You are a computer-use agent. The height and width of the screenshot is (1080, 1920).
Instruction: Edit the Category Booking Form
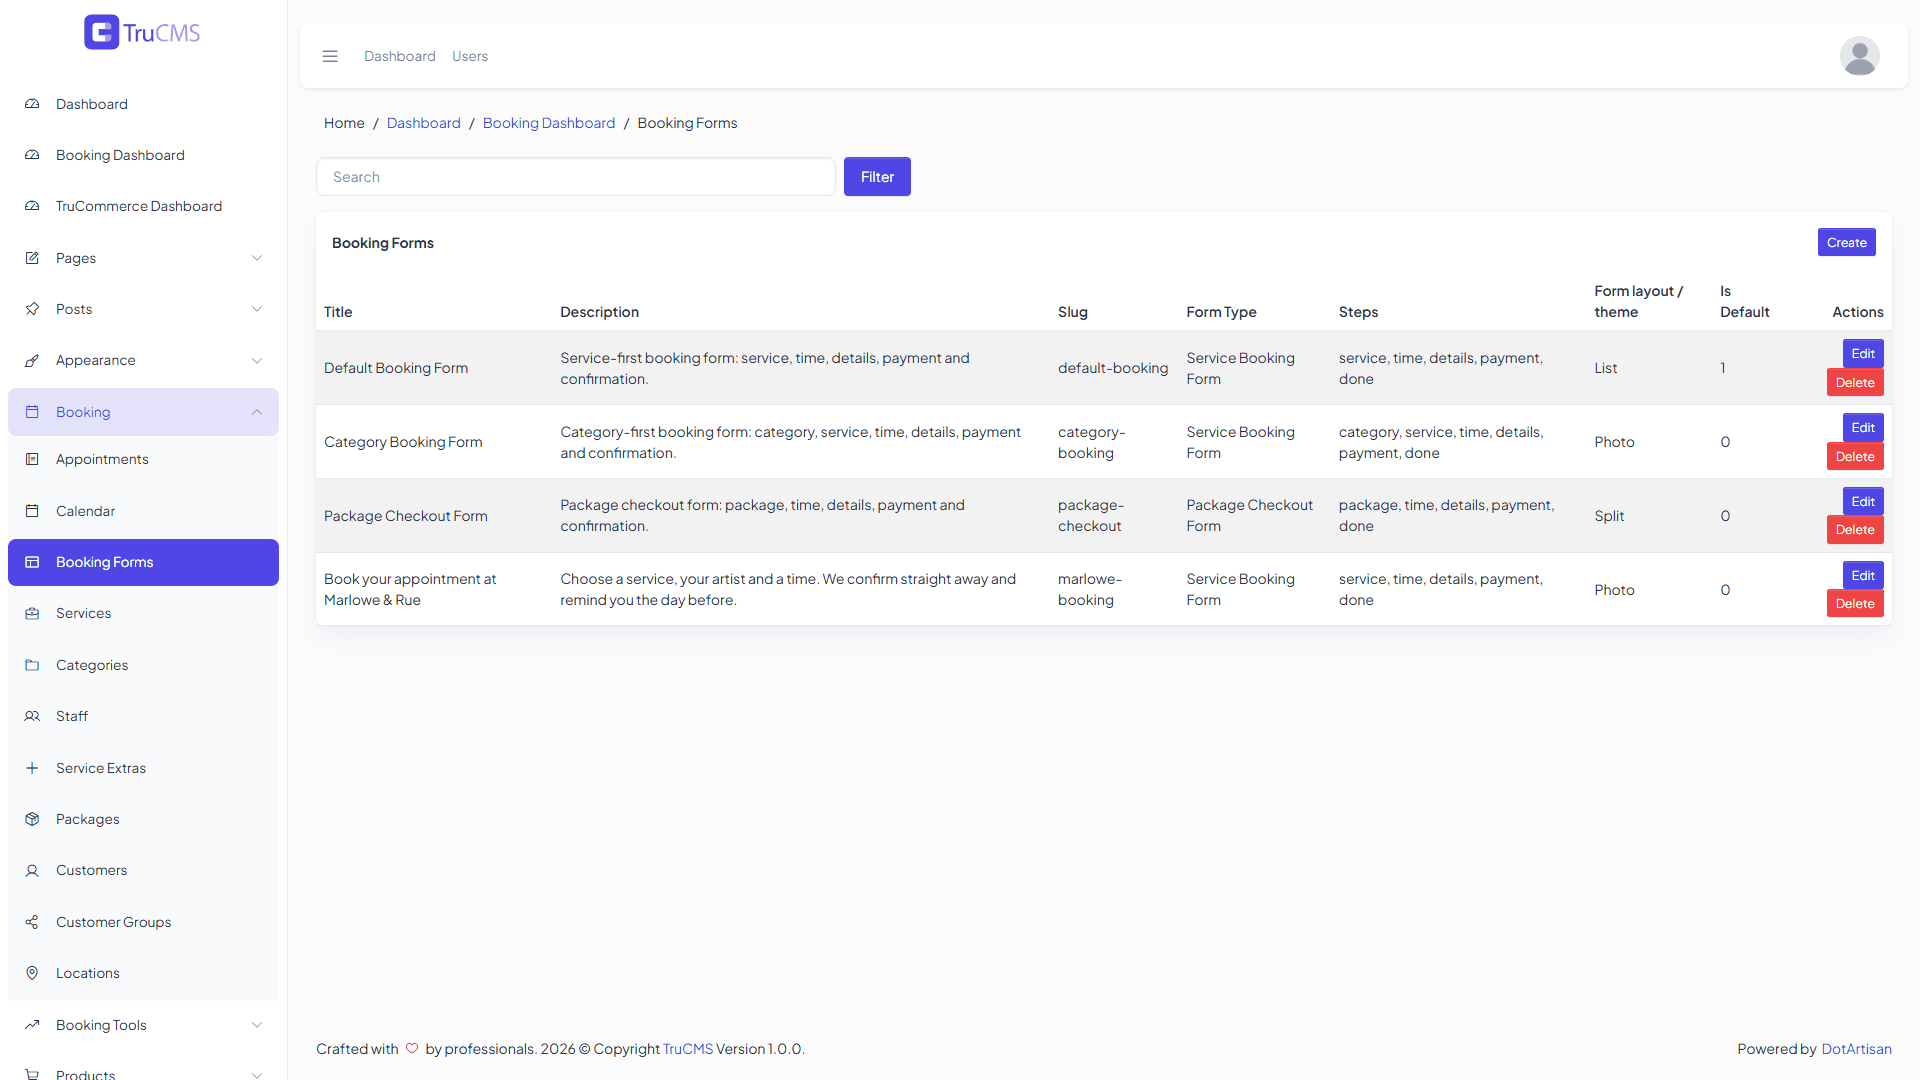tap(1863, 428)
